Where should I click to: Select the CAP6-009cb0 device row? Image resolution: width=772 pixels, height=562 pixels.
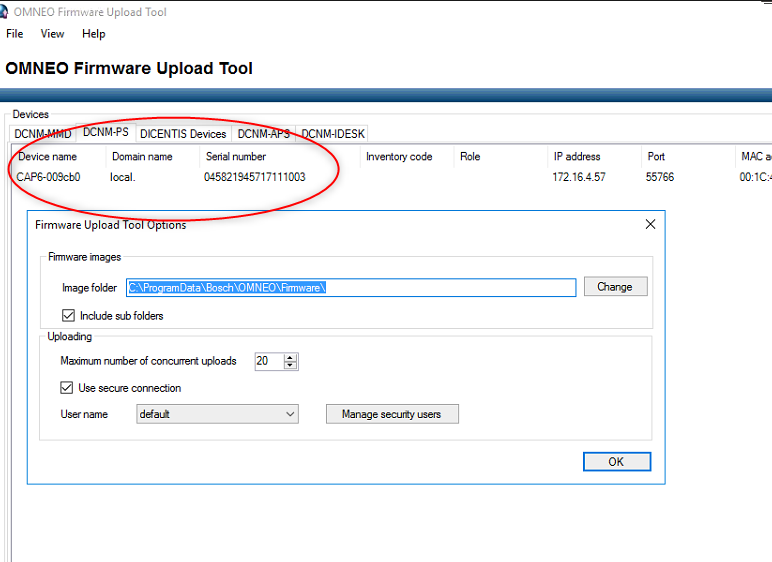pos(48,177)
